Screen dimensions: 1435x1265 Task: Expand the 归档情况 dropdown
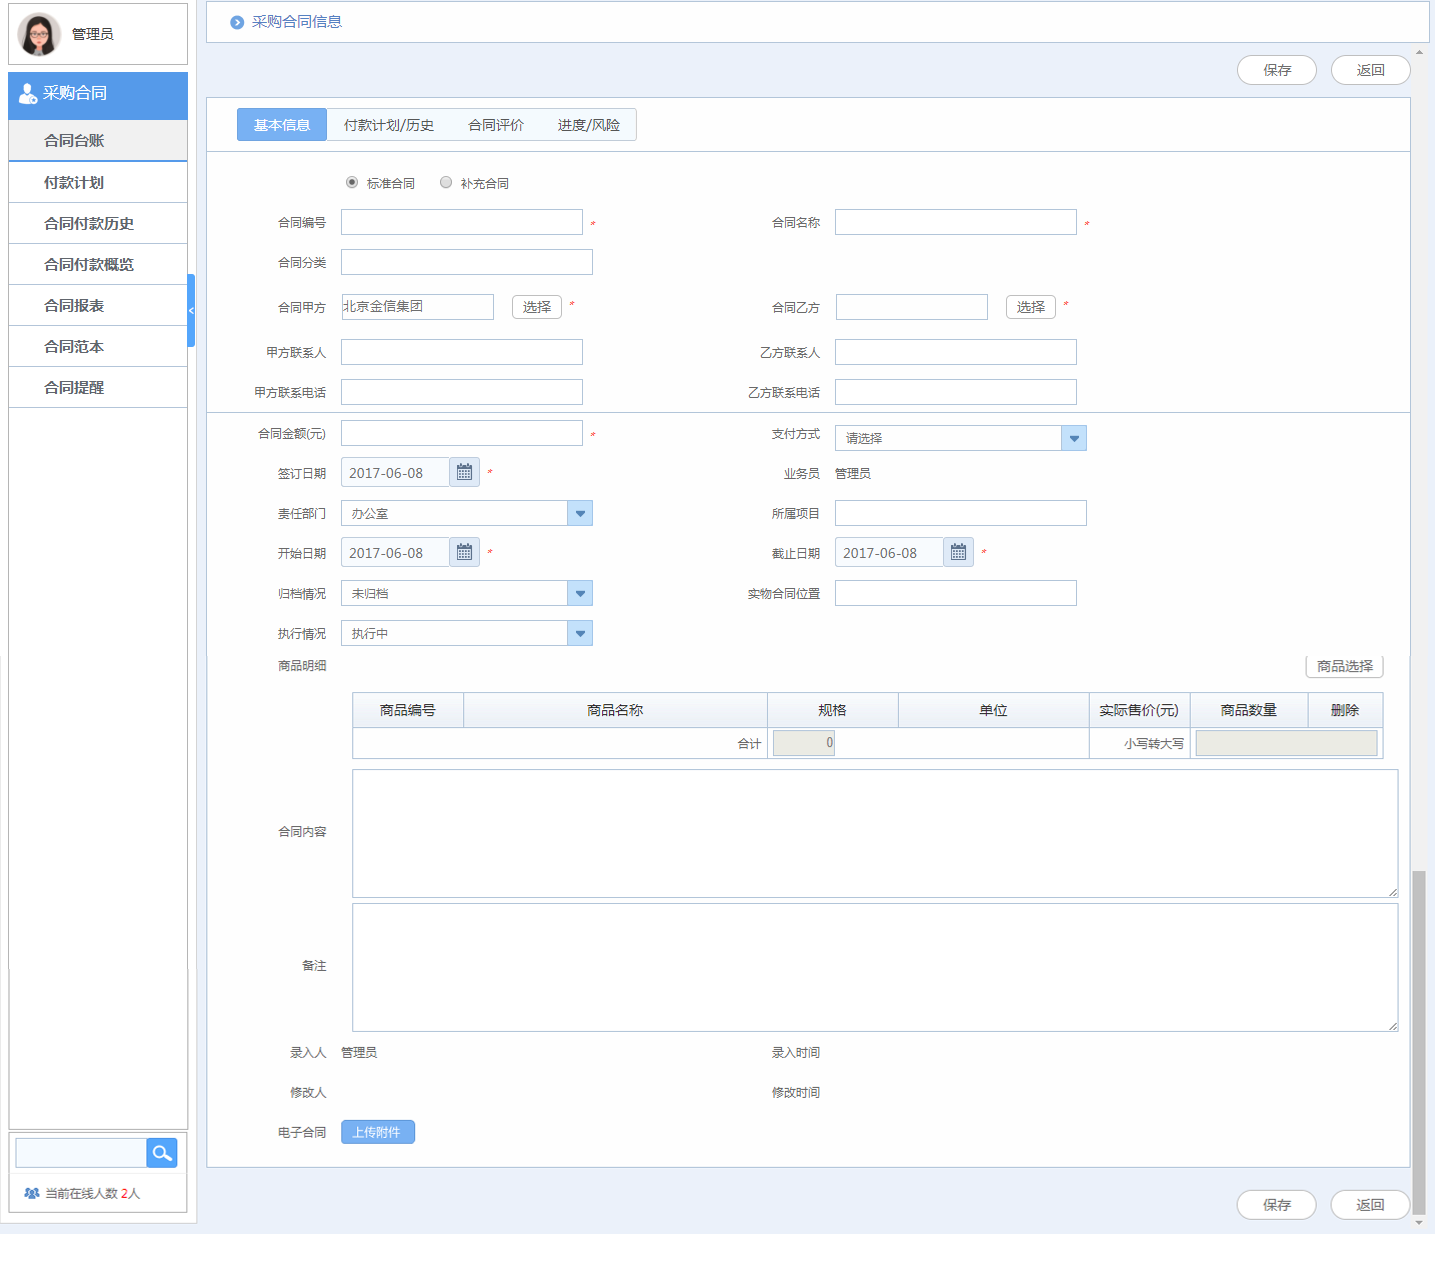coord(579,593)
